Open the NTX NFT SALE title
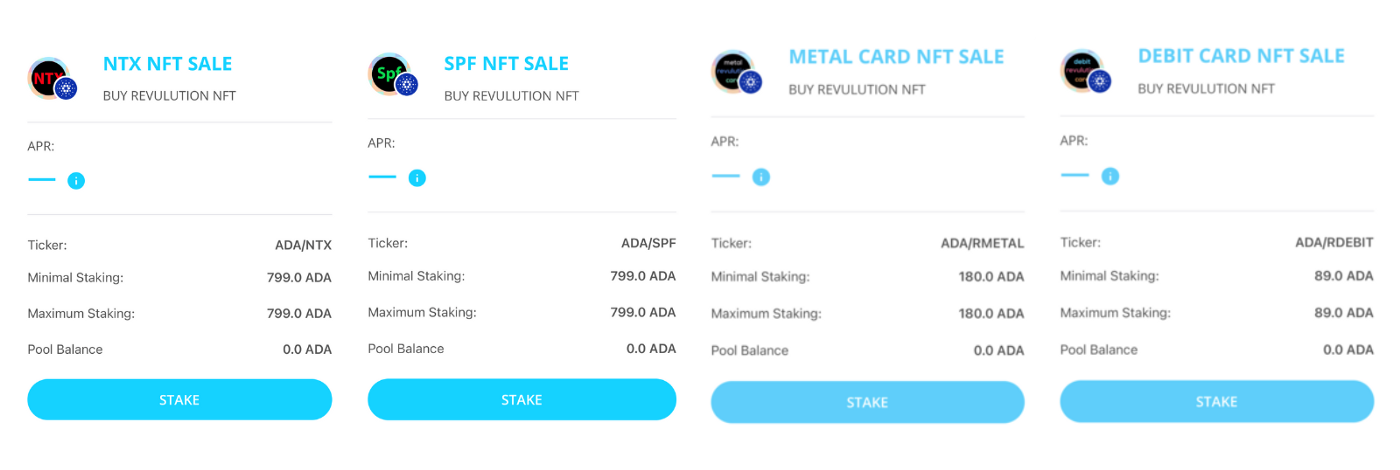Viewport: 1400px width, 470px height. (x=167, y=64)
